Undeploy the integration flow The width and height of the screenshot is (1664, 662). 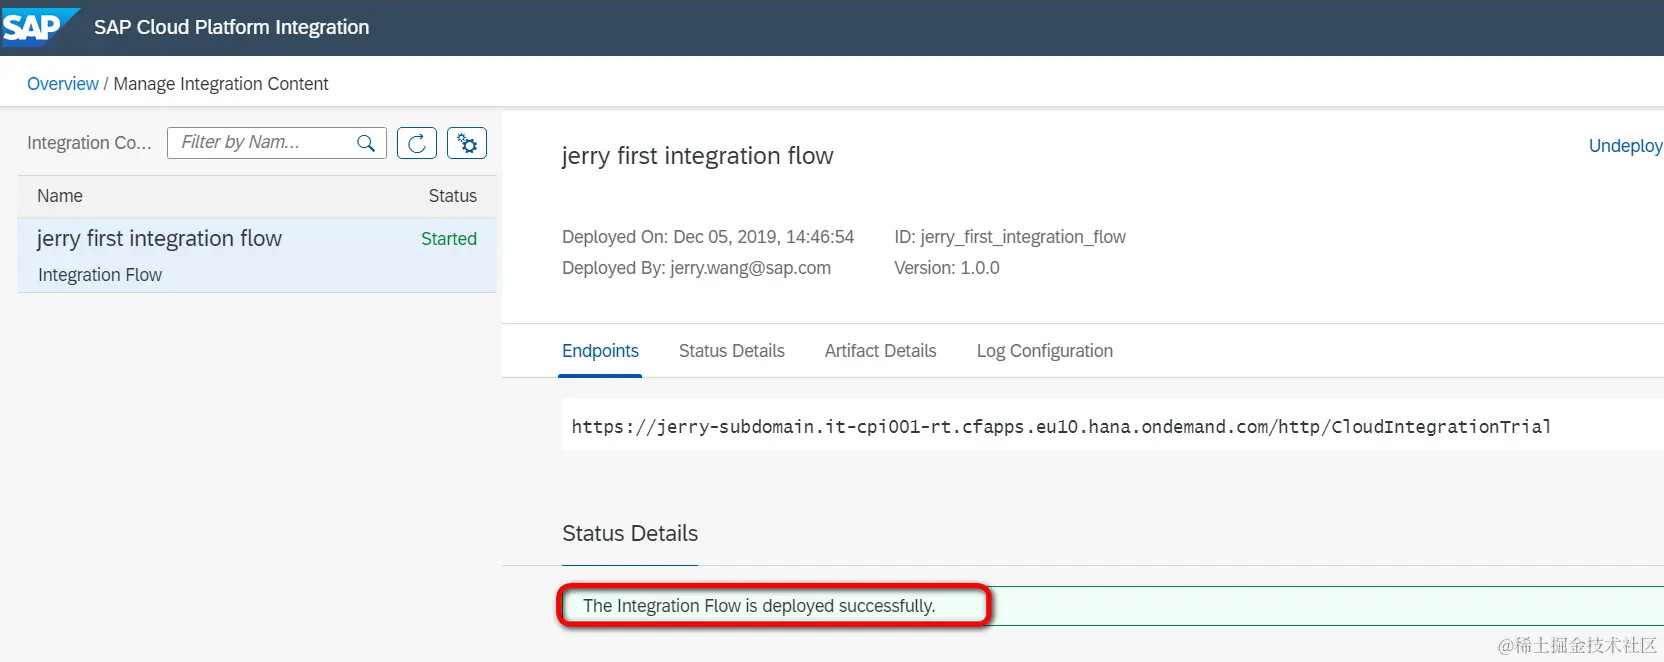pyautogui.click(x=1625, y=146)
